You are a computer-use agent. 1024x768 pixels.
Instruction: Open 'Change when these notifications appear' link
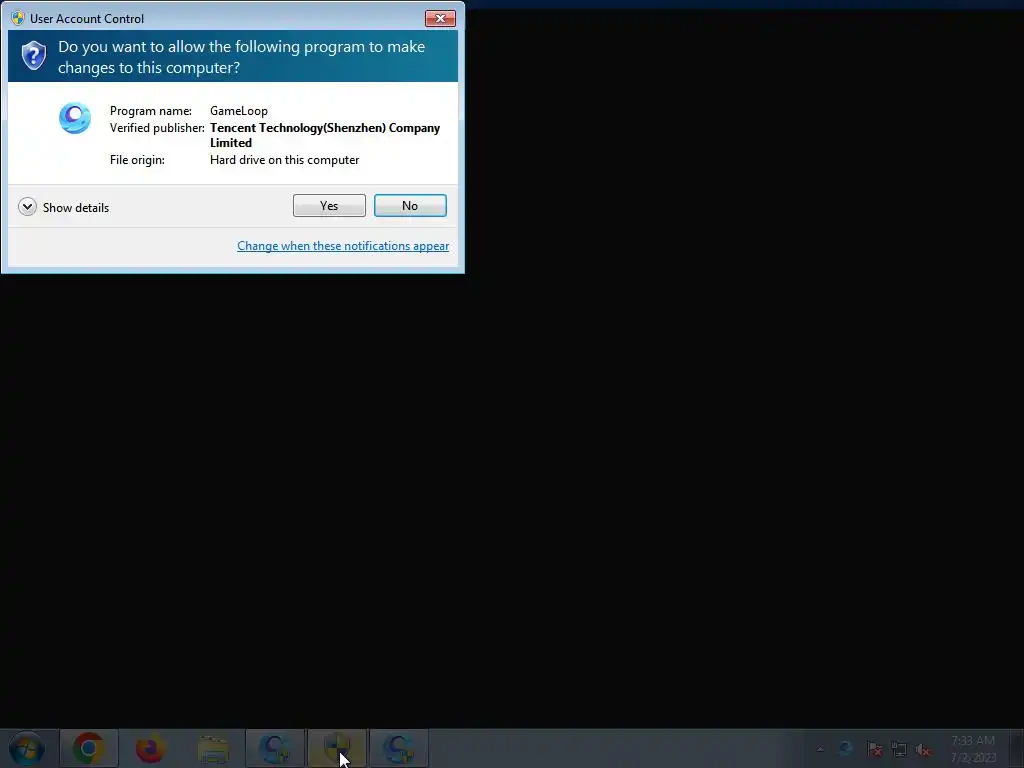tap(343, 246)
